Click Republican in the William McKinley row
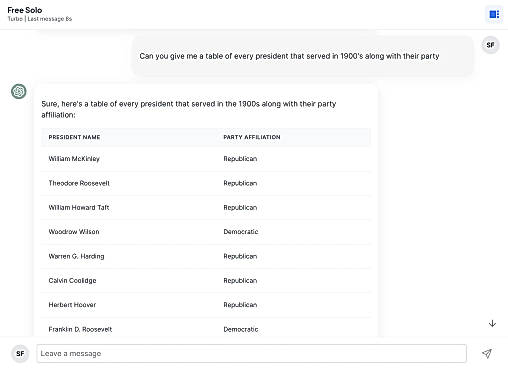 click(240, 159)
